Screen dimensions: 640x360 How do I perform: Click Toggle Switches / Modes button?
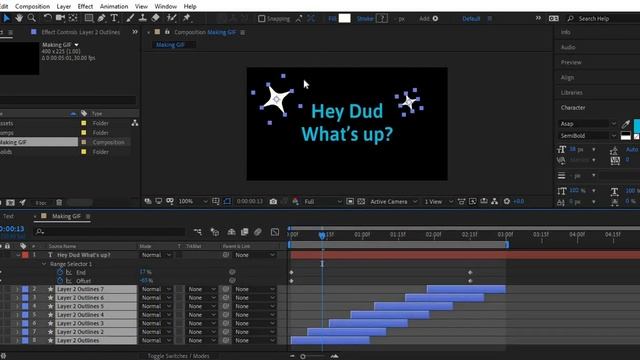tap(178, 356)
